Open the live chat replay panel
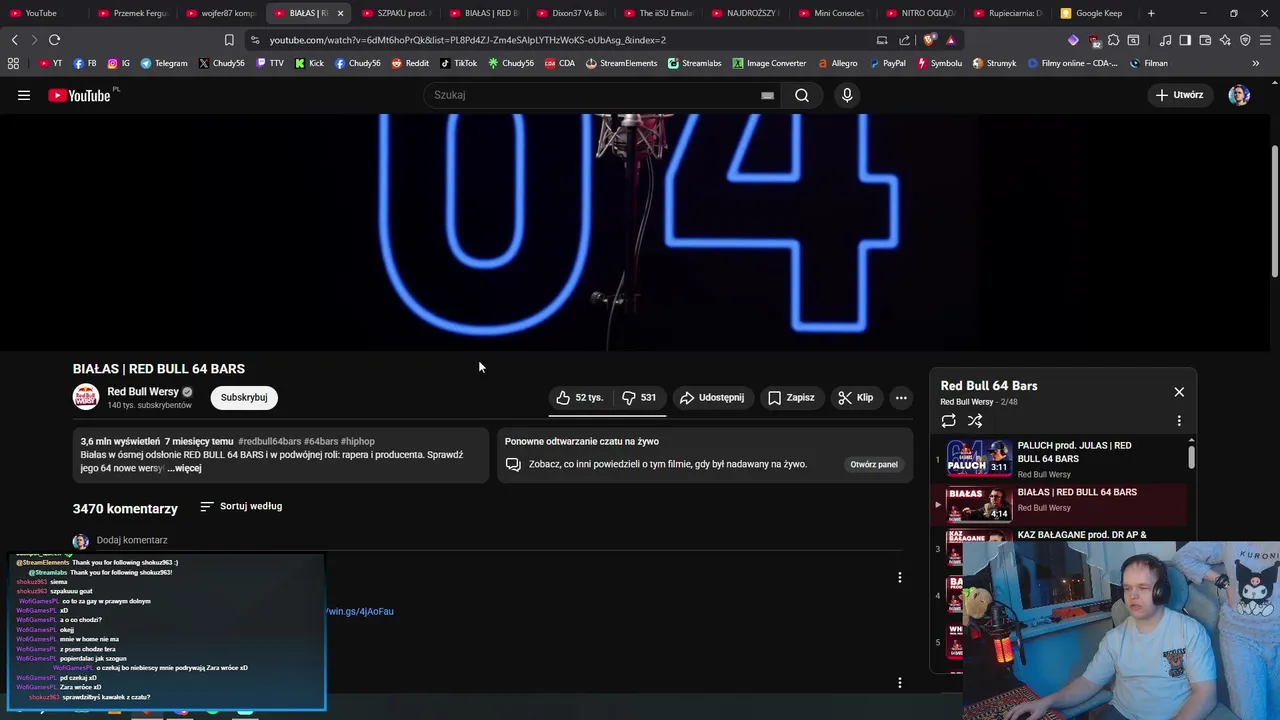This screenshot has width=1280, height=720. 874,464
